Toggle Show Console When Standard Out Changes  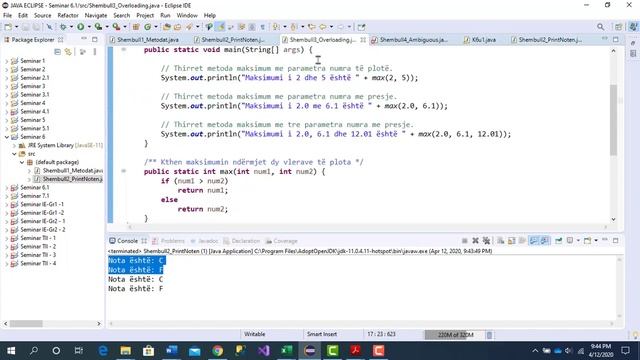(533, 241)
